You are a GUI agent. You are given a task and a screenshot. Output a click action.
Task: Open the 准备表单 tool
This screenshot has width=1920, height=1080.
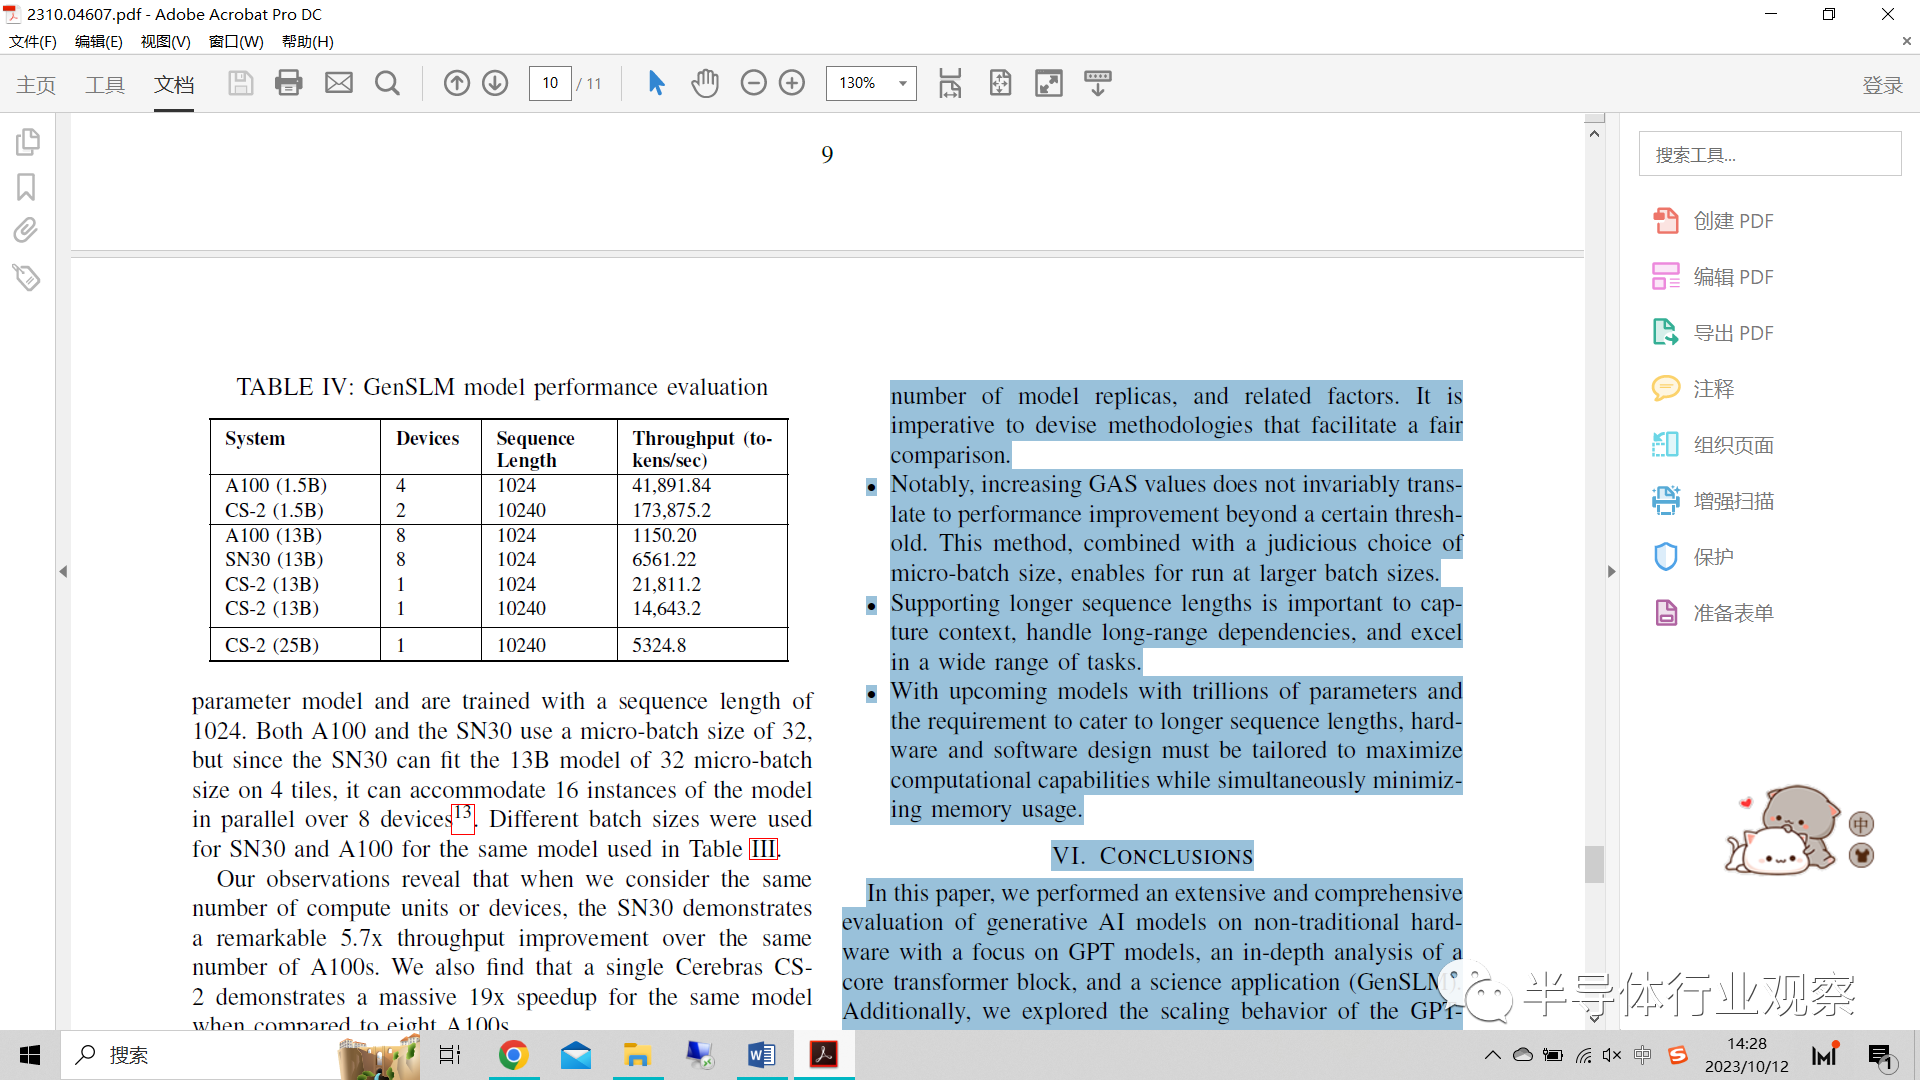pos(1714,613)
